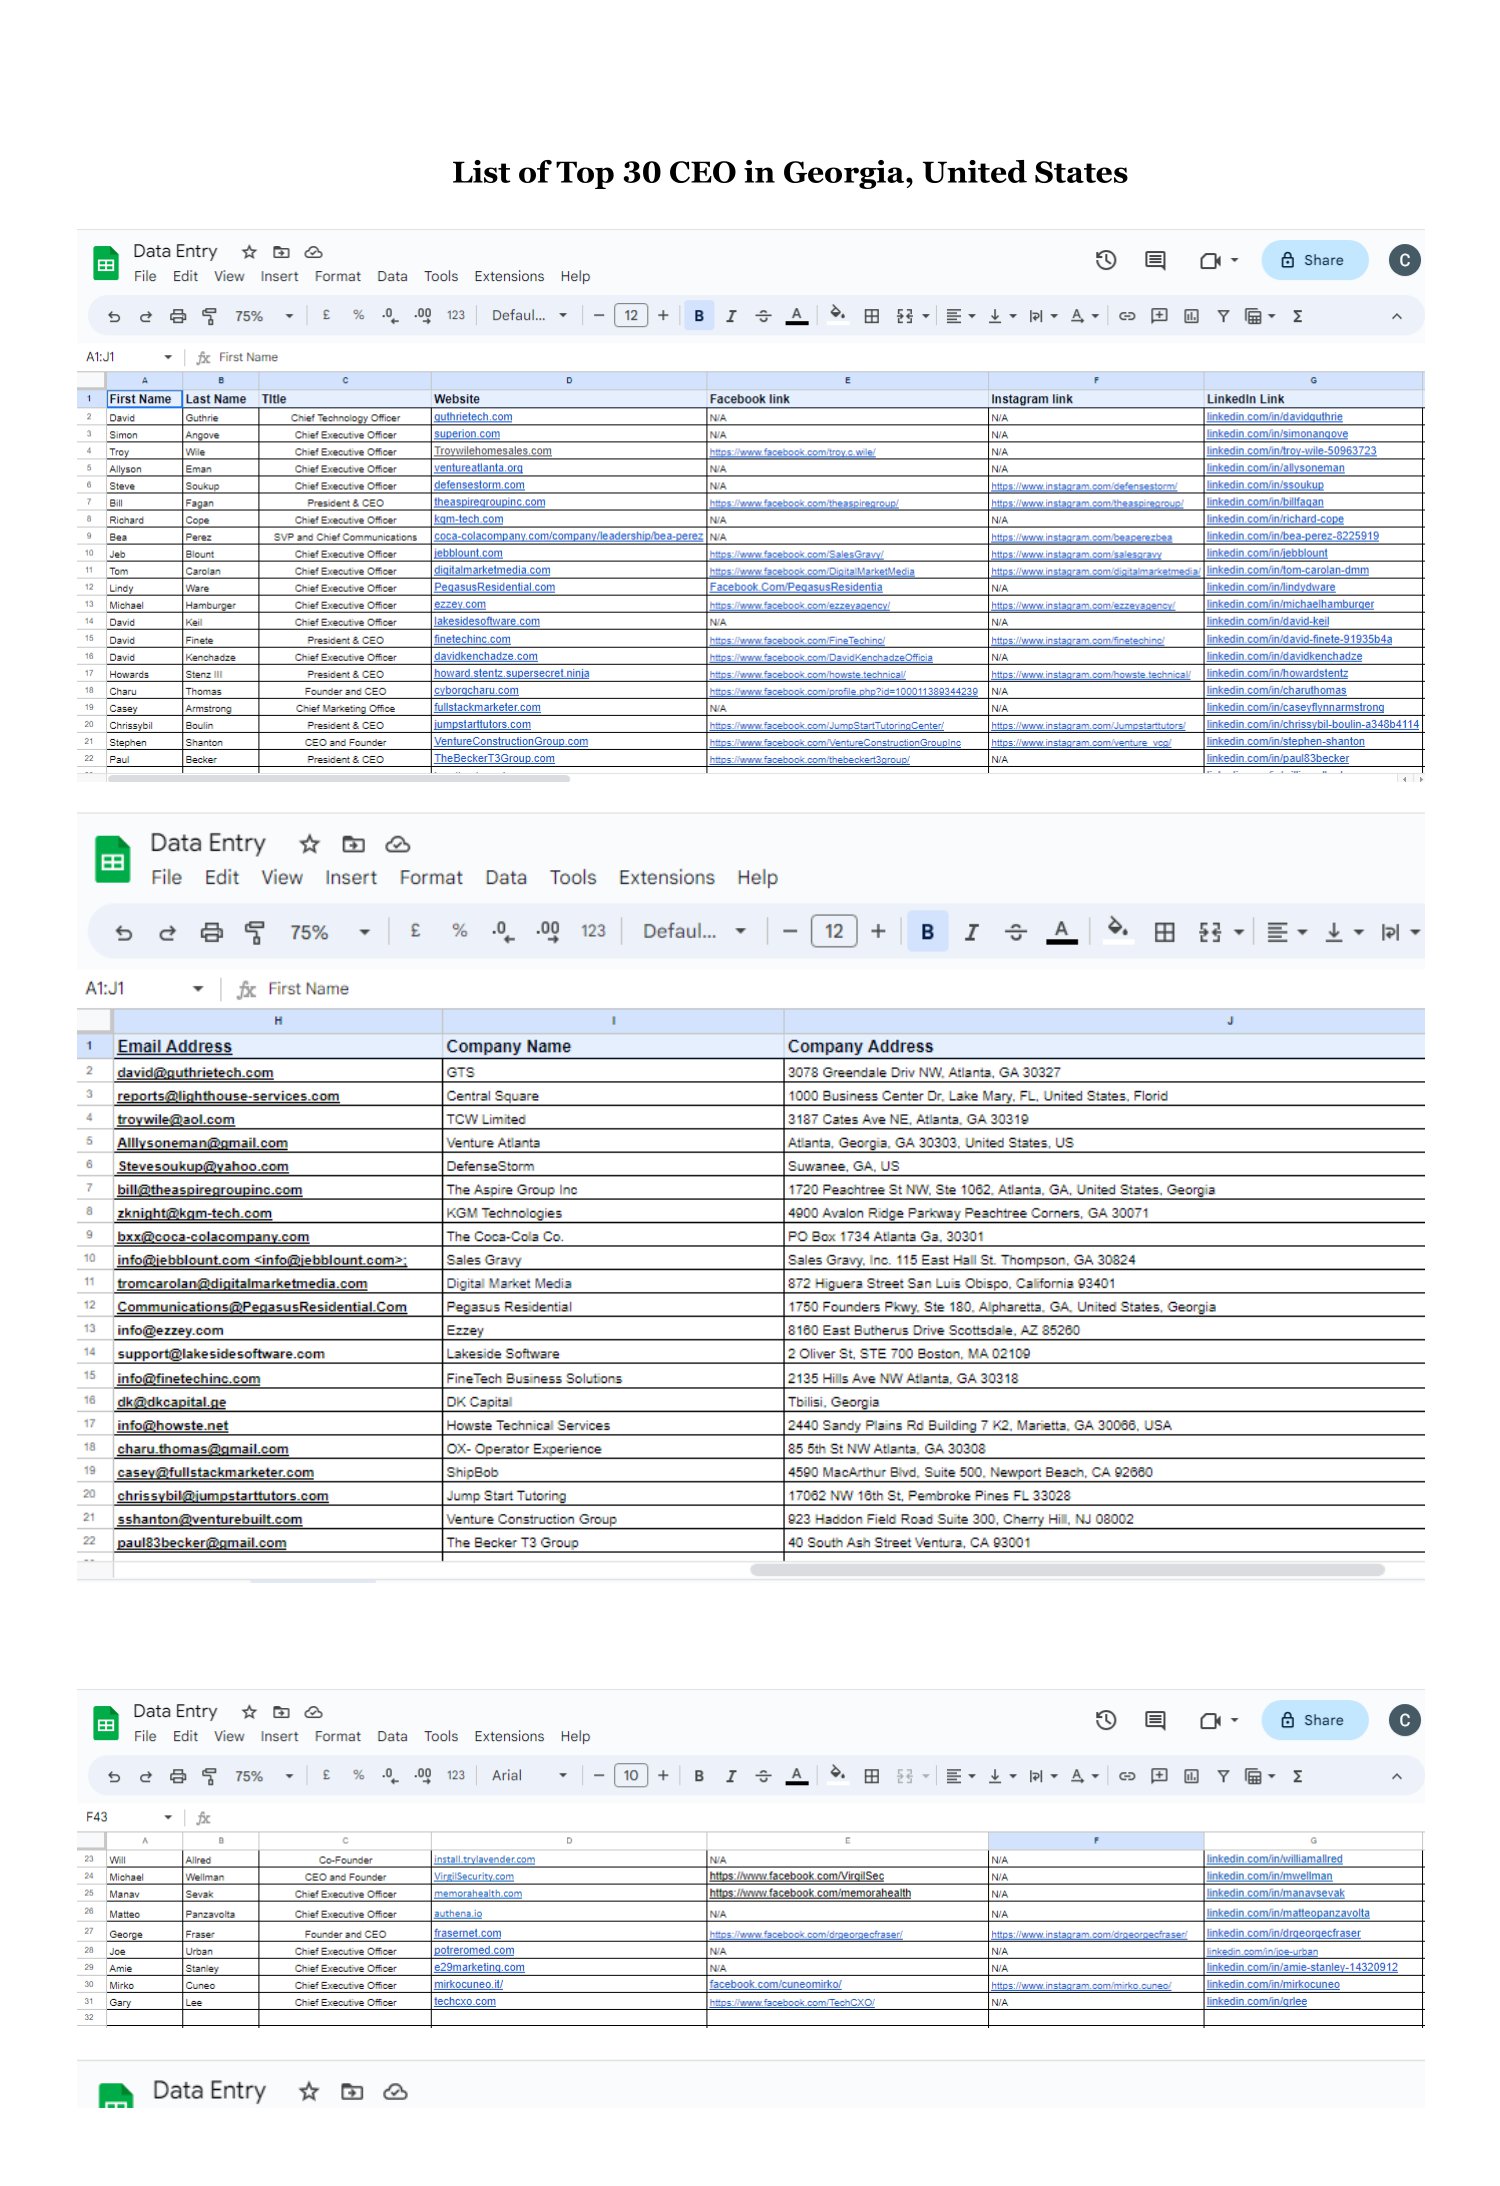The width and height of the screenshot is (1500, 2186).
Task: Click the account avatar C in the top sheet
Action: 1404,260
